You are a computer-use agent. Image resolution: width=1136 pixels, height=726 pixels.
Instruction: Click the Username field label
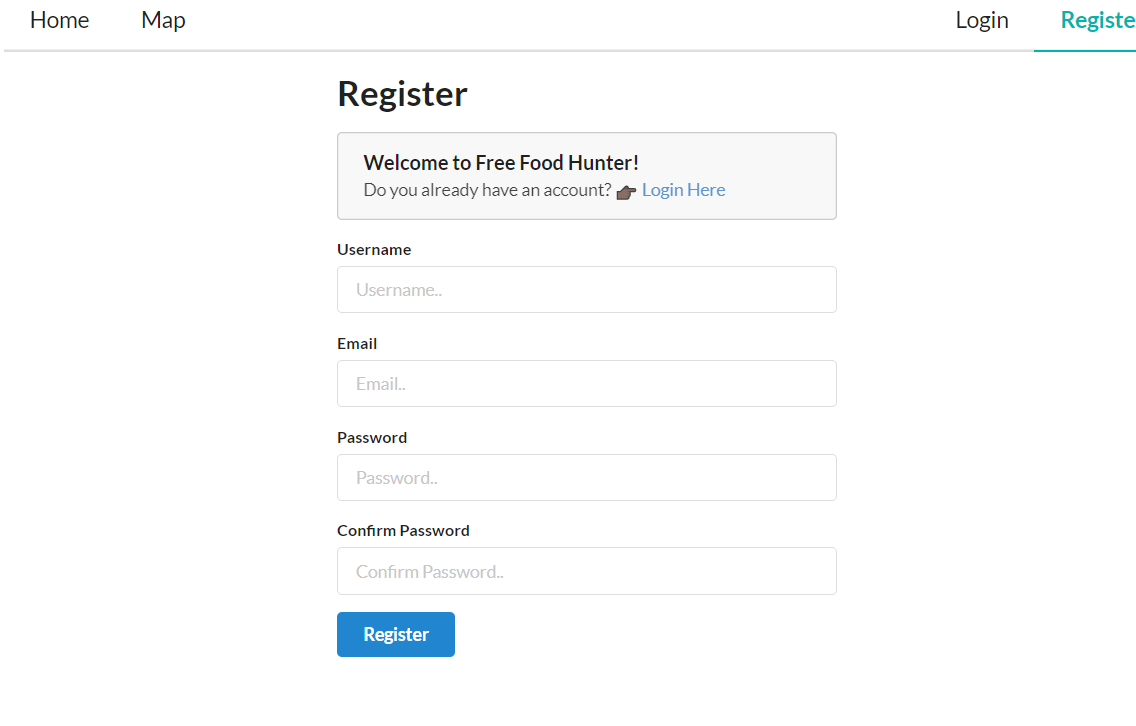point(374,249)
